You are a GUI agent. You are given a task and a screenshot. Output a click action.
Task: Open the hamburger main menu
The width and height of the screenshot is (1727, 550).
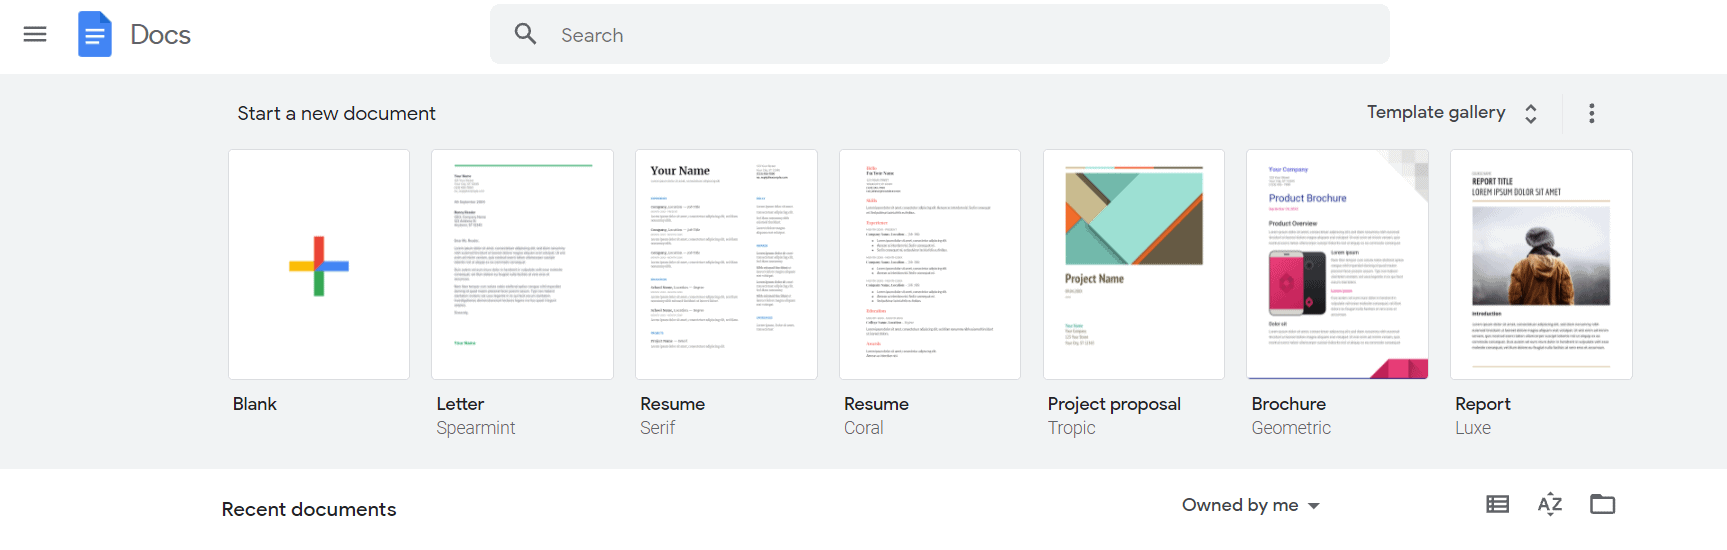tap(35, 34)
